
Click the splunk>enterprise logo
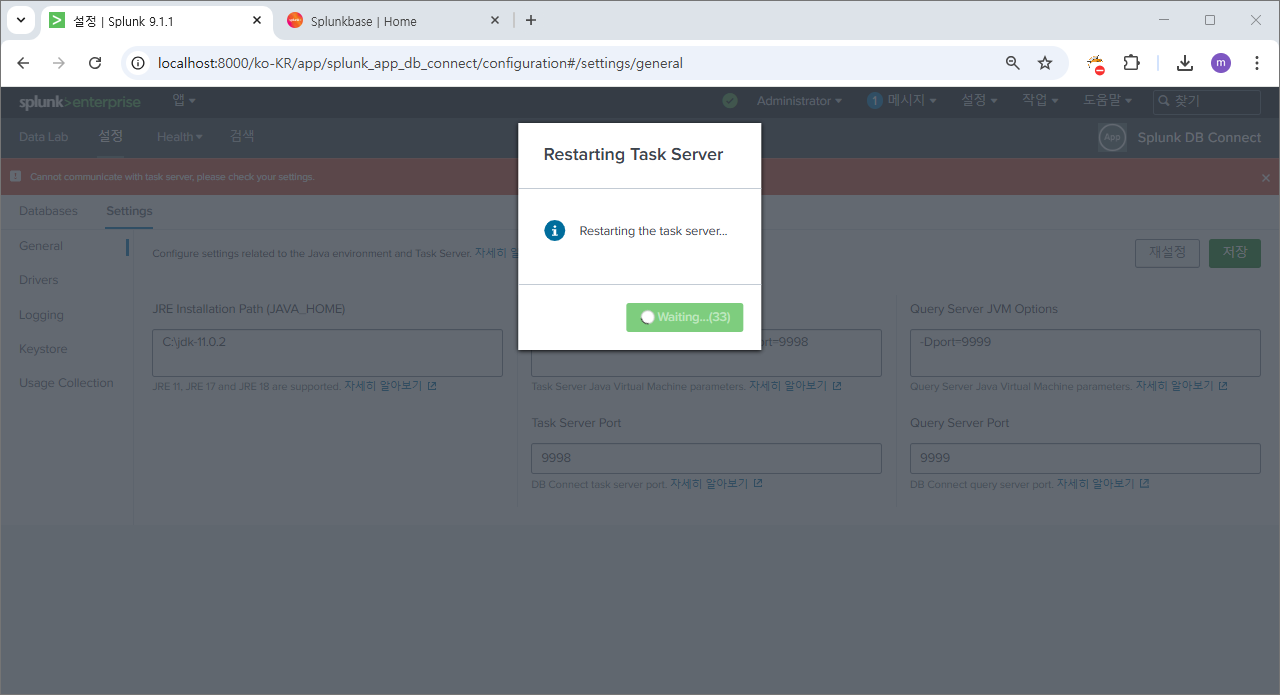pyautogui.click(x=80, y=102)
